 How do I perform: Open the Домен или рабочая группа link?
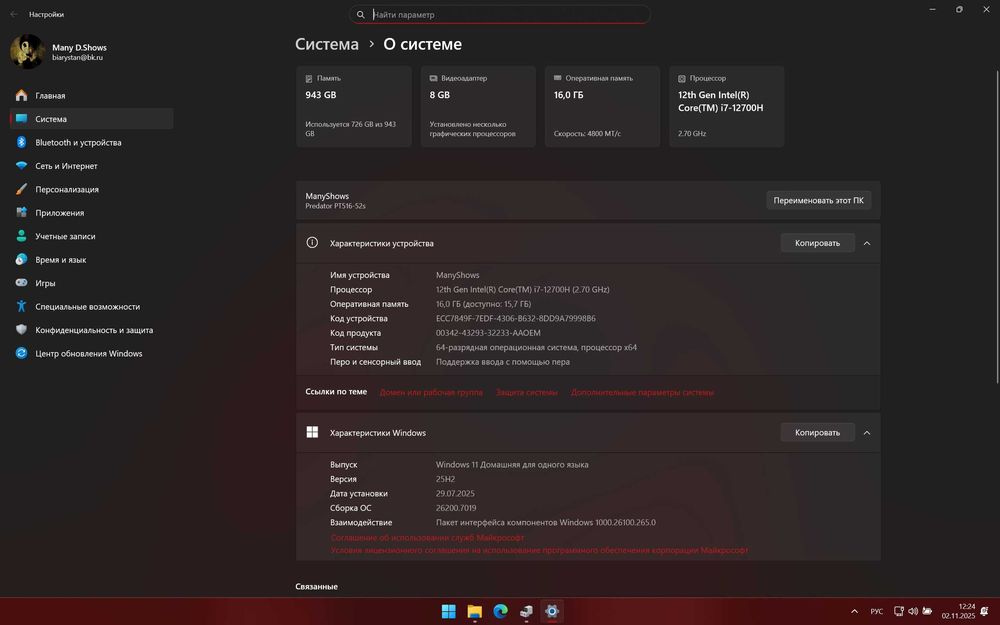(431, 392)
